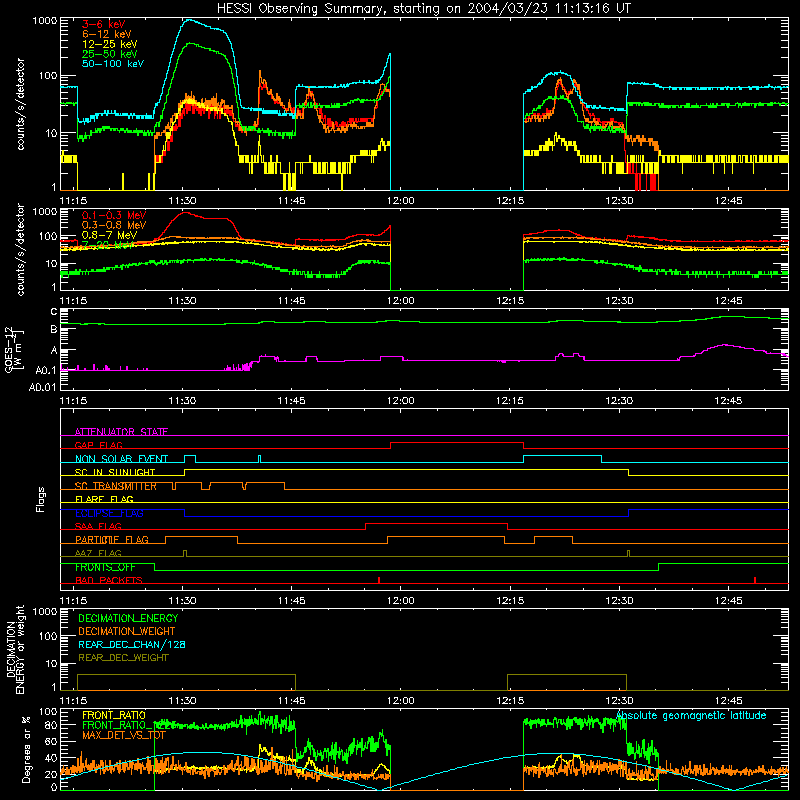
Task: Click the magenta GOES curve peak near 12:45
Action: [724, 345]
